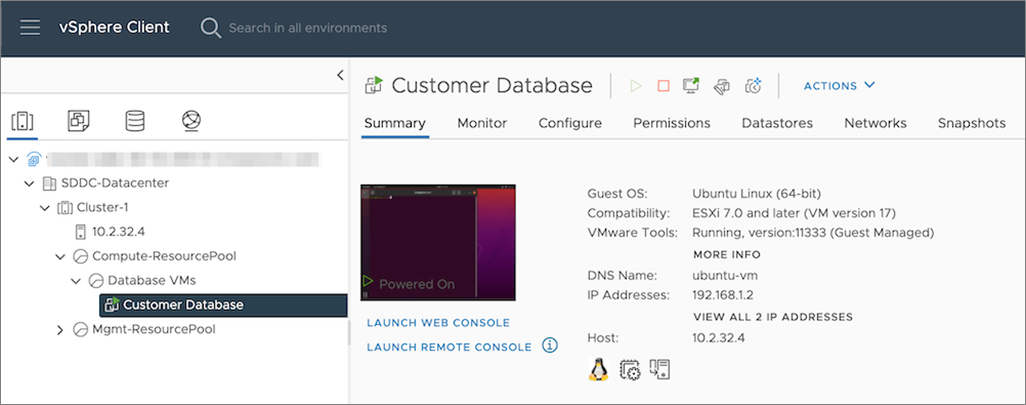Screen dimensions: 1026x405
Task: Switch to Hosts and Clusters view
Action: (x=22, y=121)
